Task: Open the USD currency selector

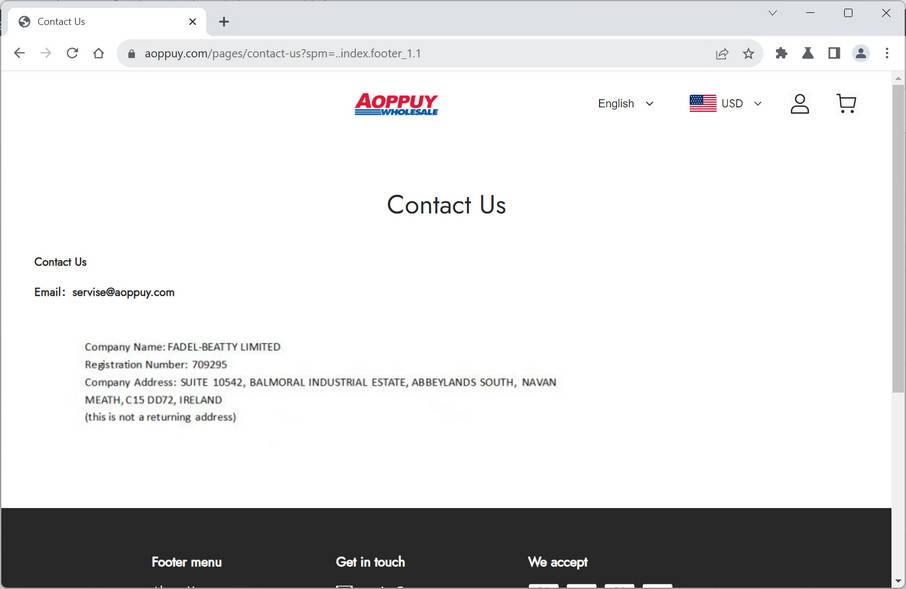Action: 741,103
